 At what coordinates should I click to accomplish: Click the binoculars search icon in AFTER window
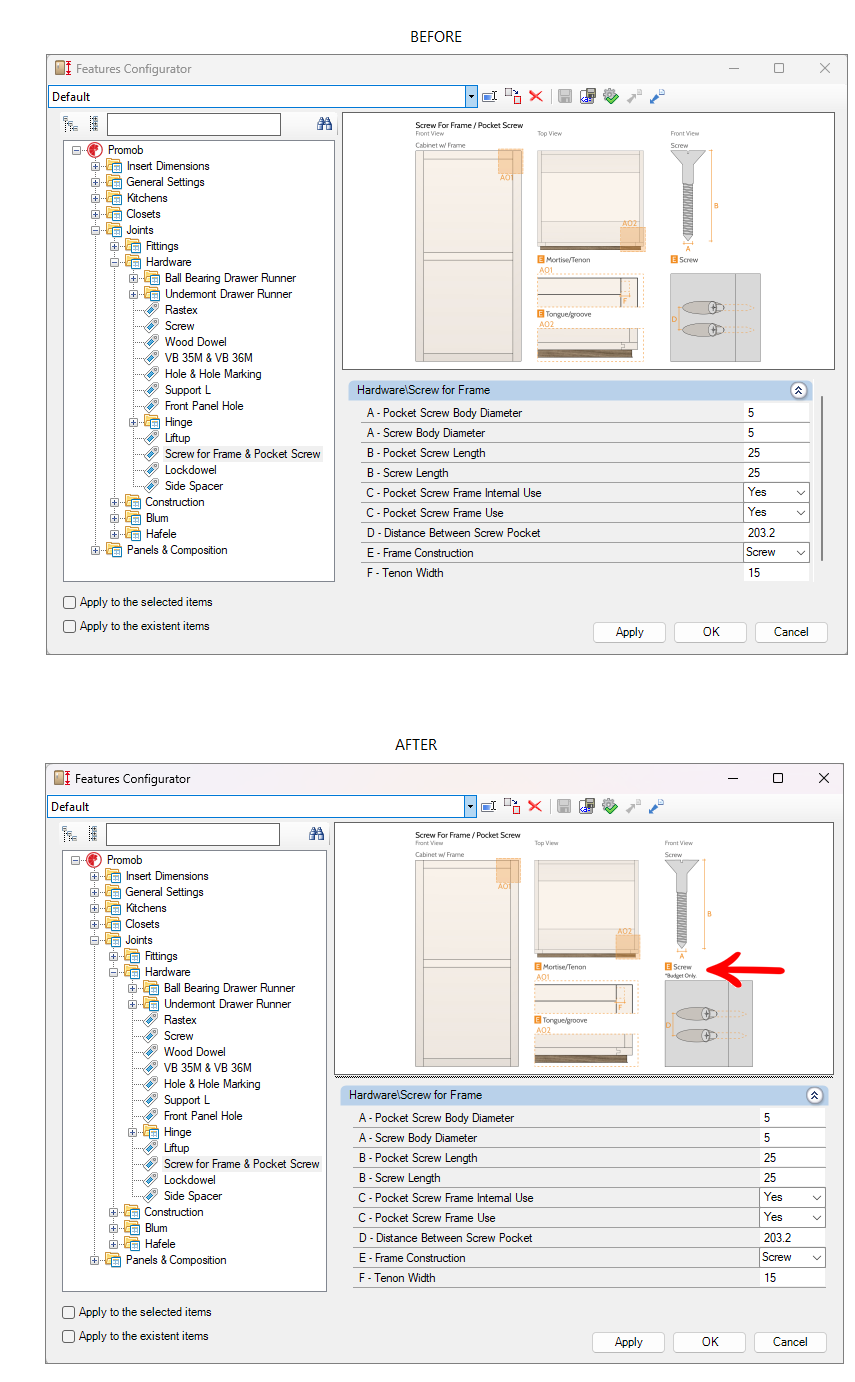[x=317, y=834]
